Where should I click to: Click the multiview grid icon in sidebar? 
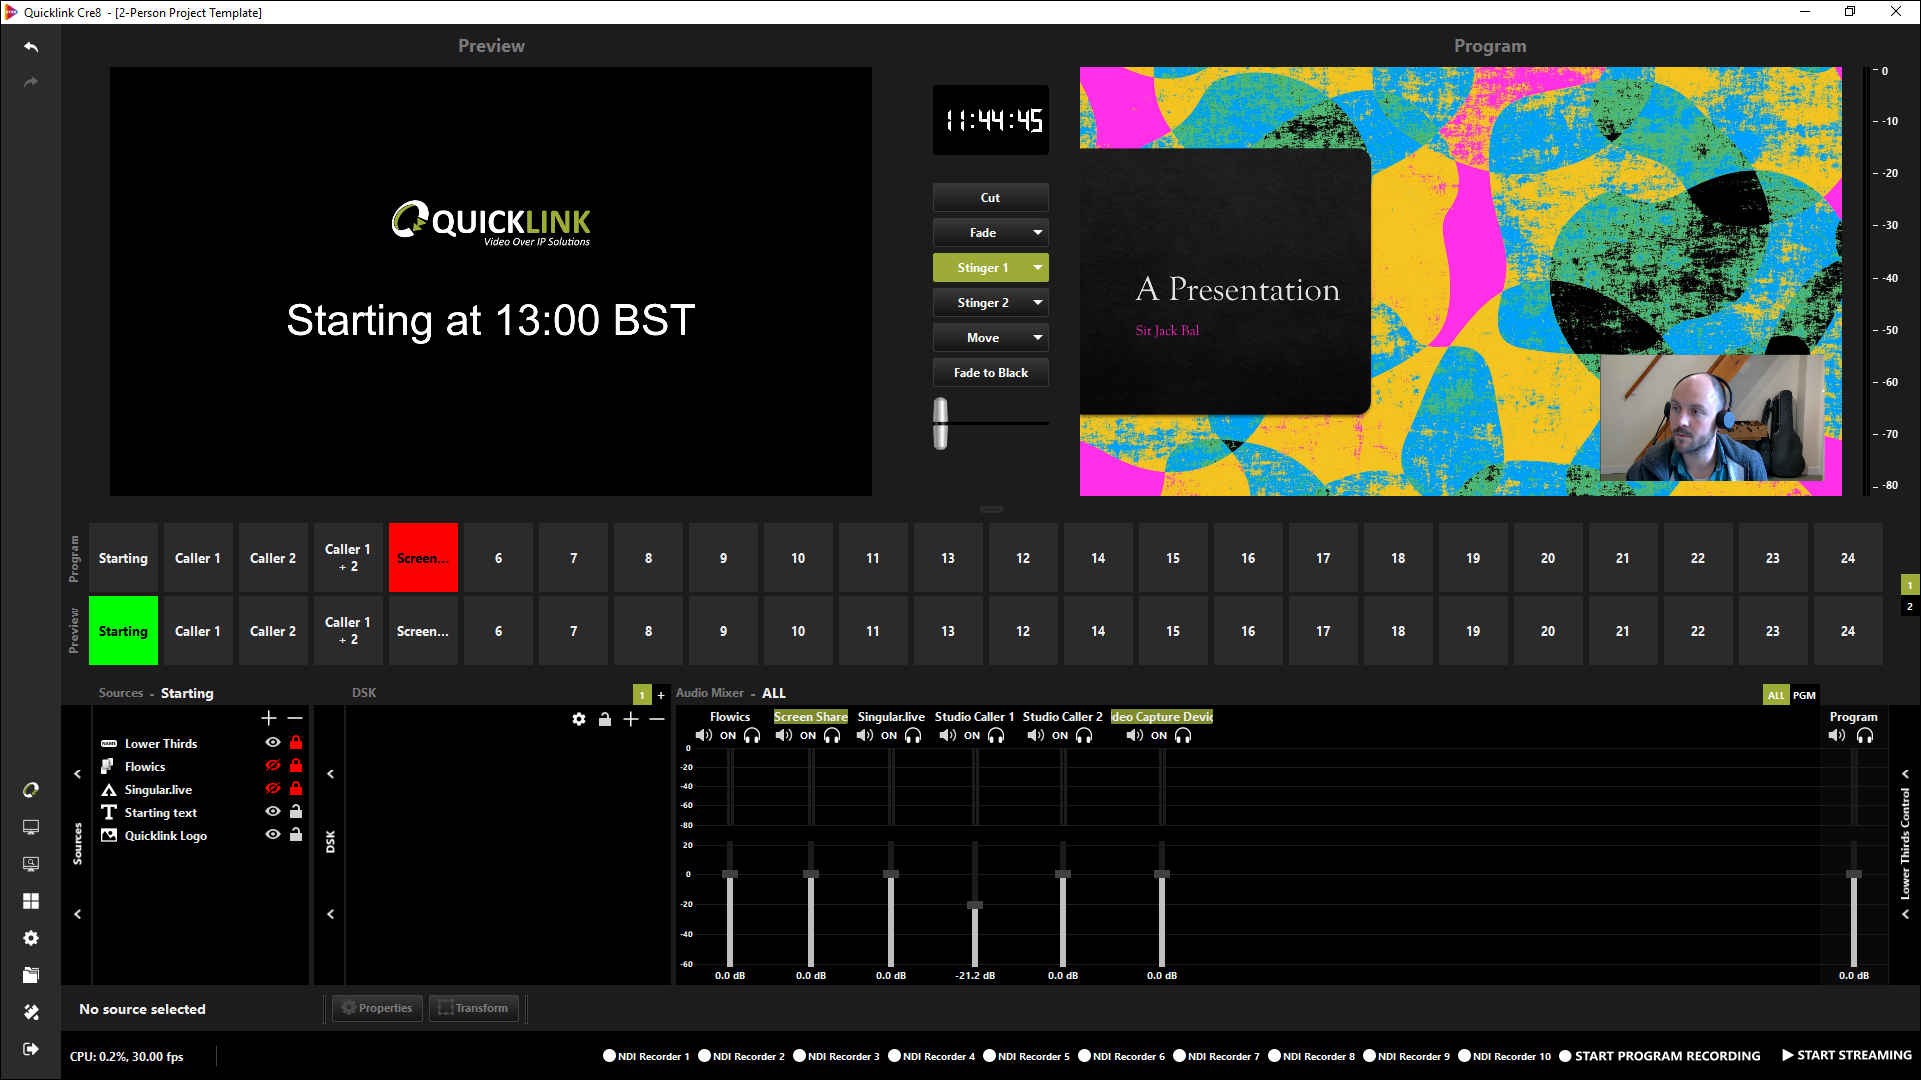tap(31, 901)
